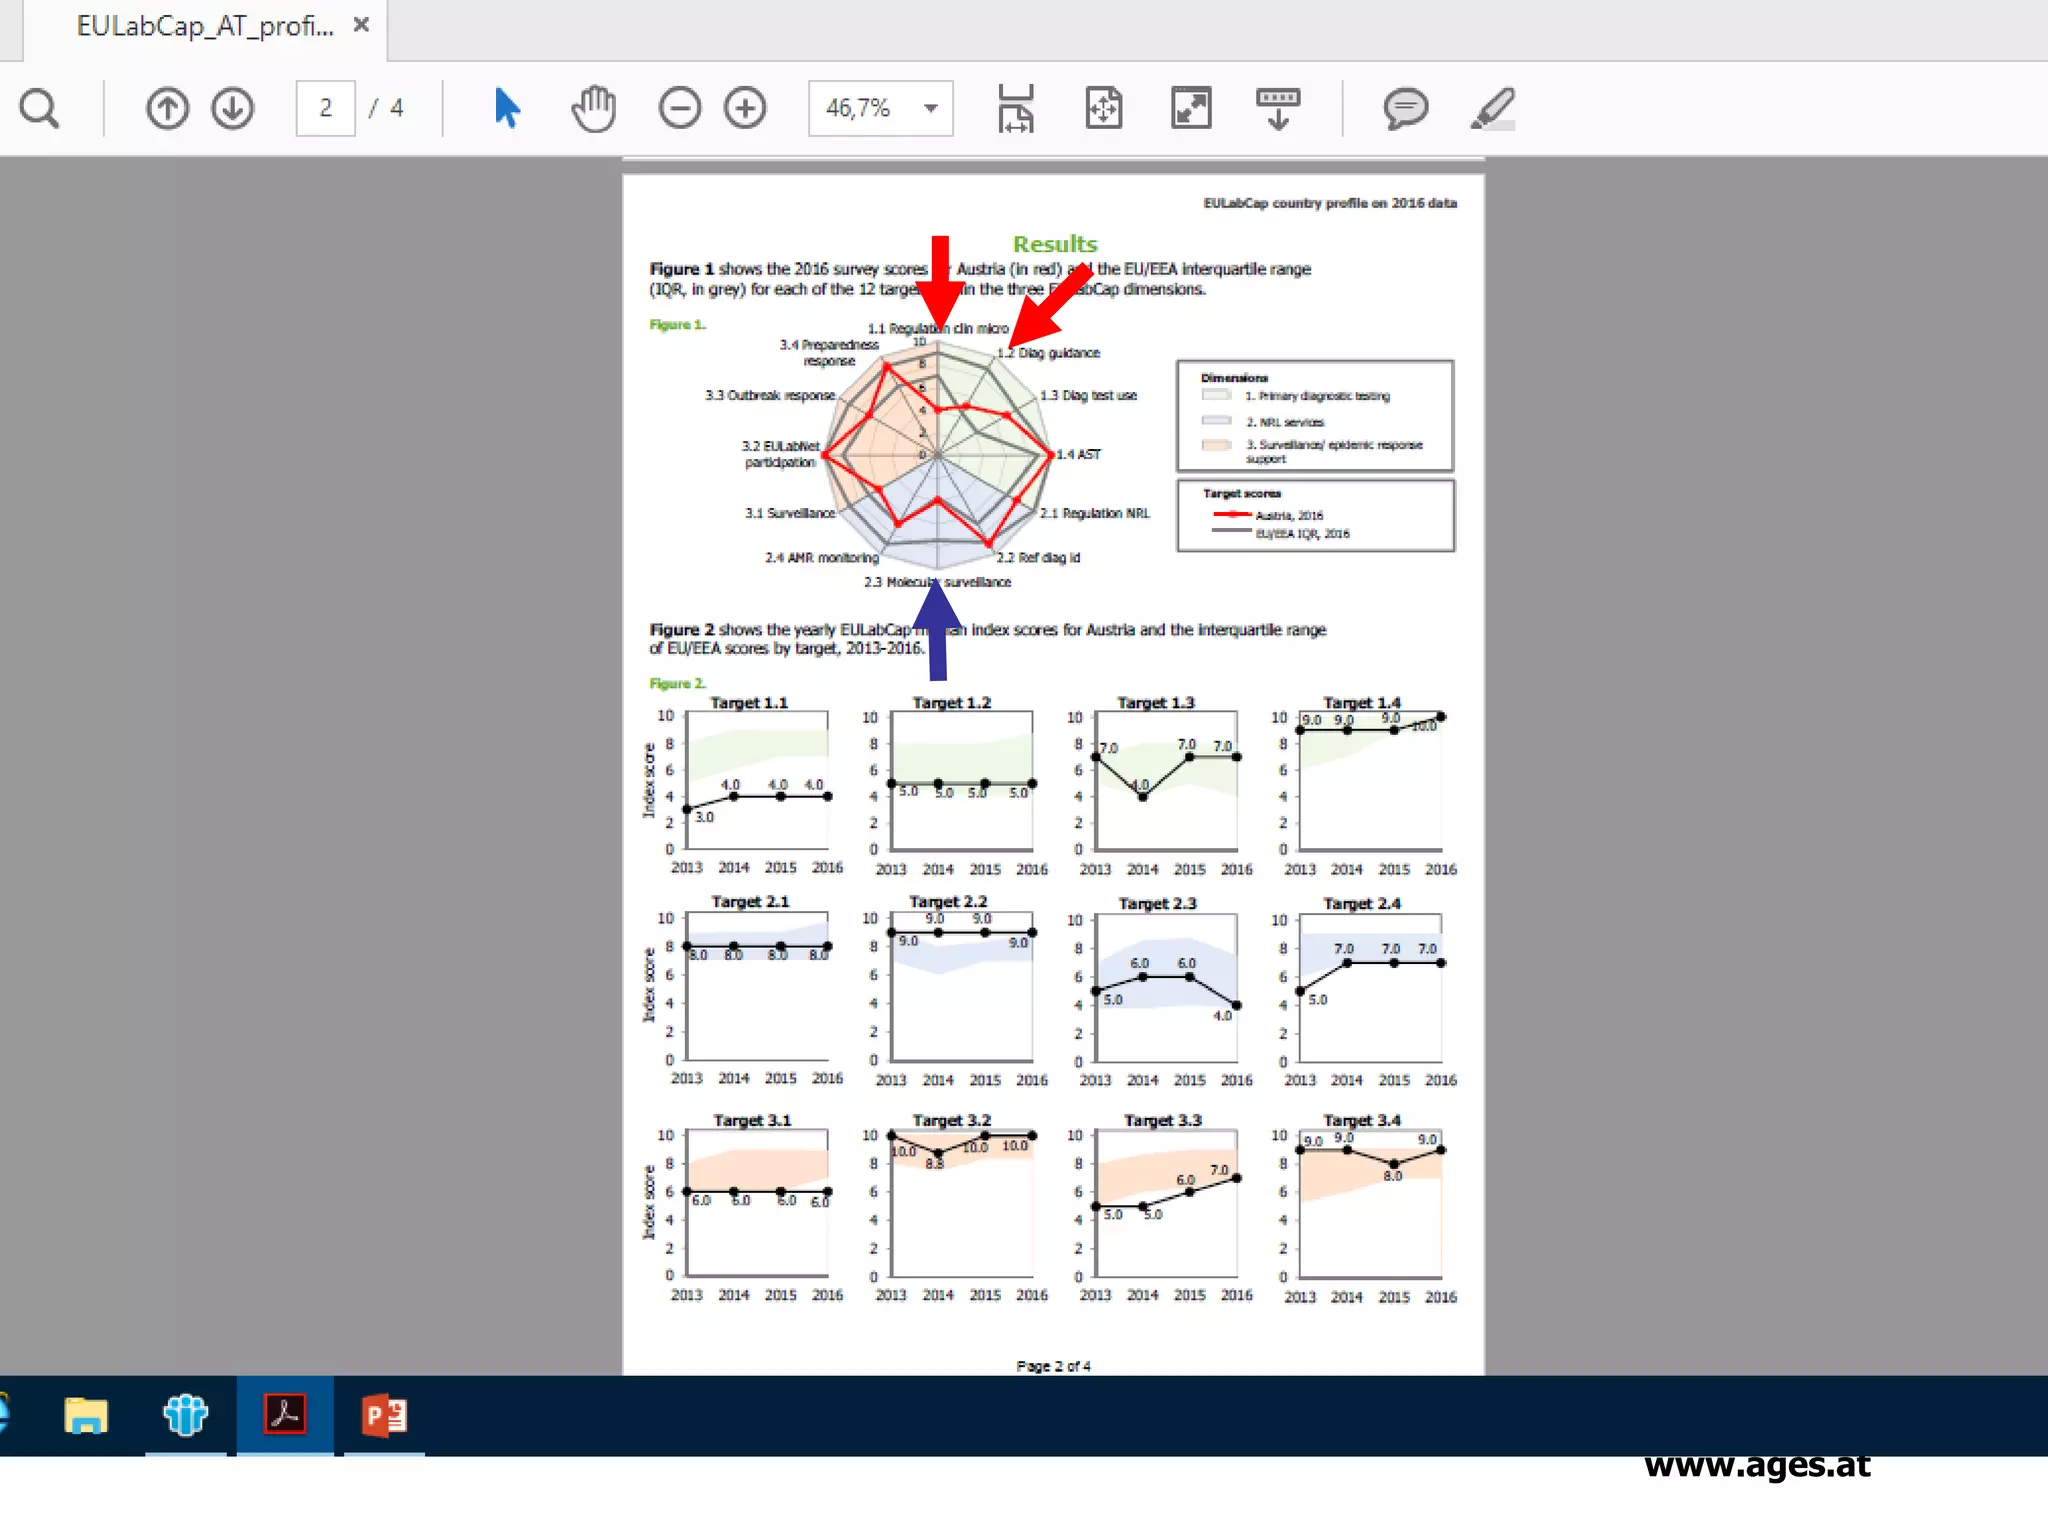Select the hand pan tool
Screen dimensions: 2048x1536
593,108
